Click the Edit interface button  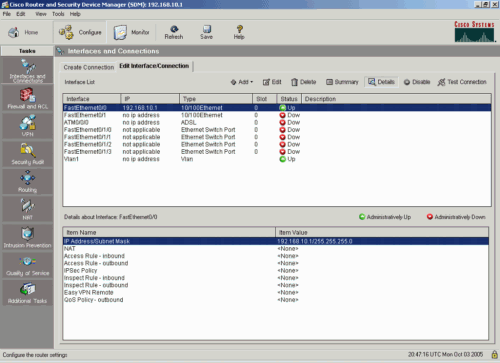tap(272, 82)
